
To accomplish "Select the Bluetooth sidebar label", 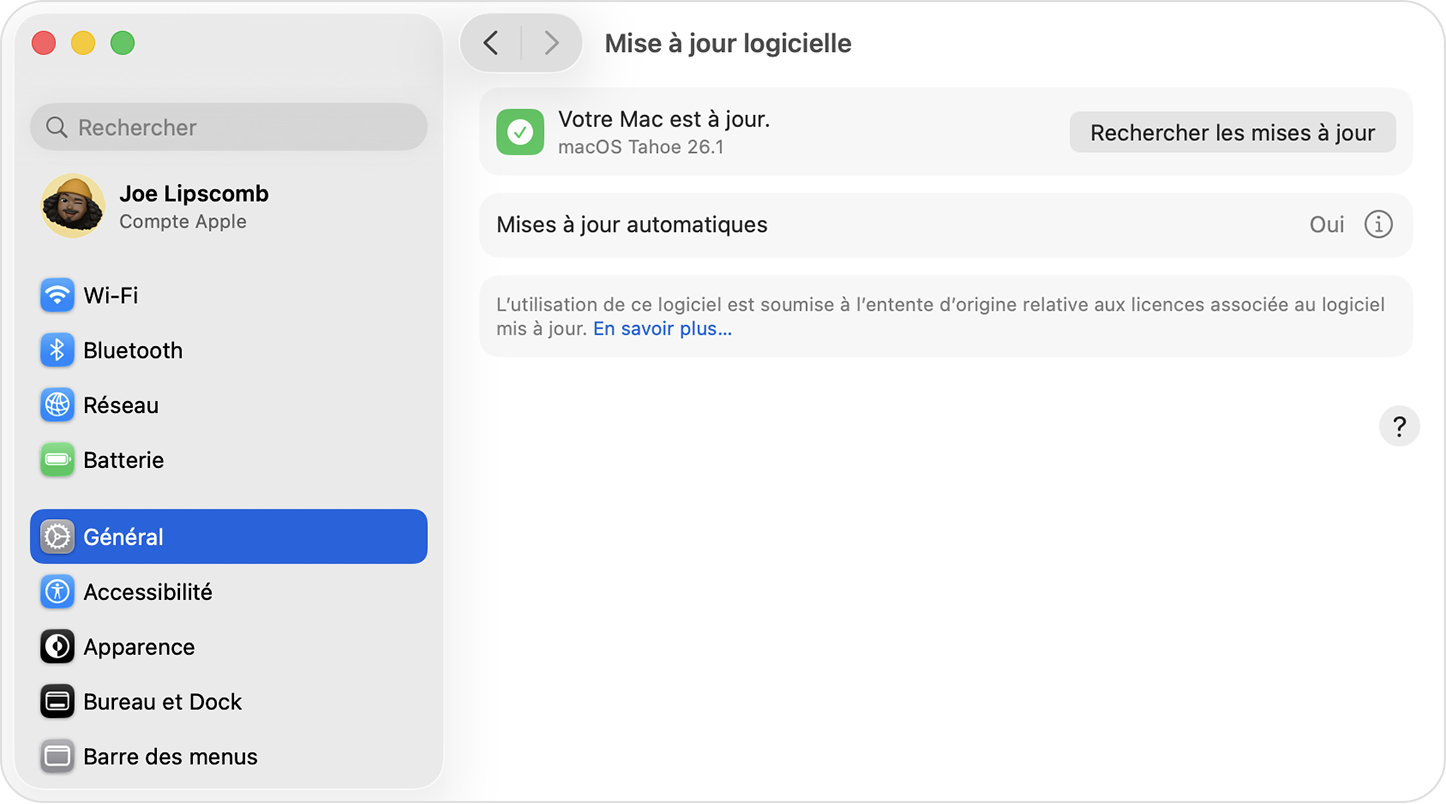I will pos(133,351).
